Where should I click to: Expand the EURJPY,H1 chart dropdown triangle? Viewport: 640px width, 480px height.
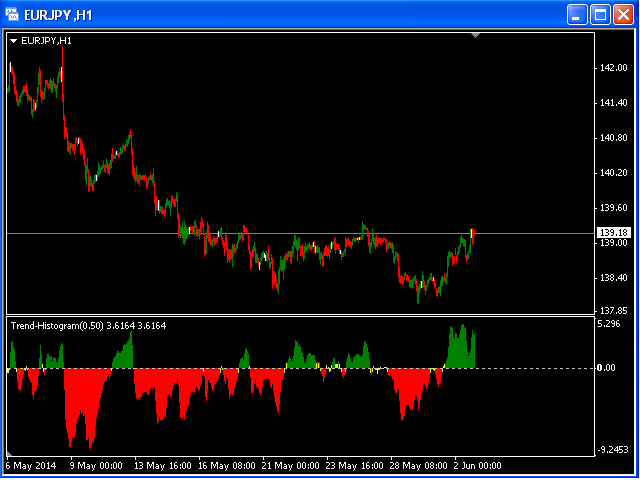tap(13, 41)
